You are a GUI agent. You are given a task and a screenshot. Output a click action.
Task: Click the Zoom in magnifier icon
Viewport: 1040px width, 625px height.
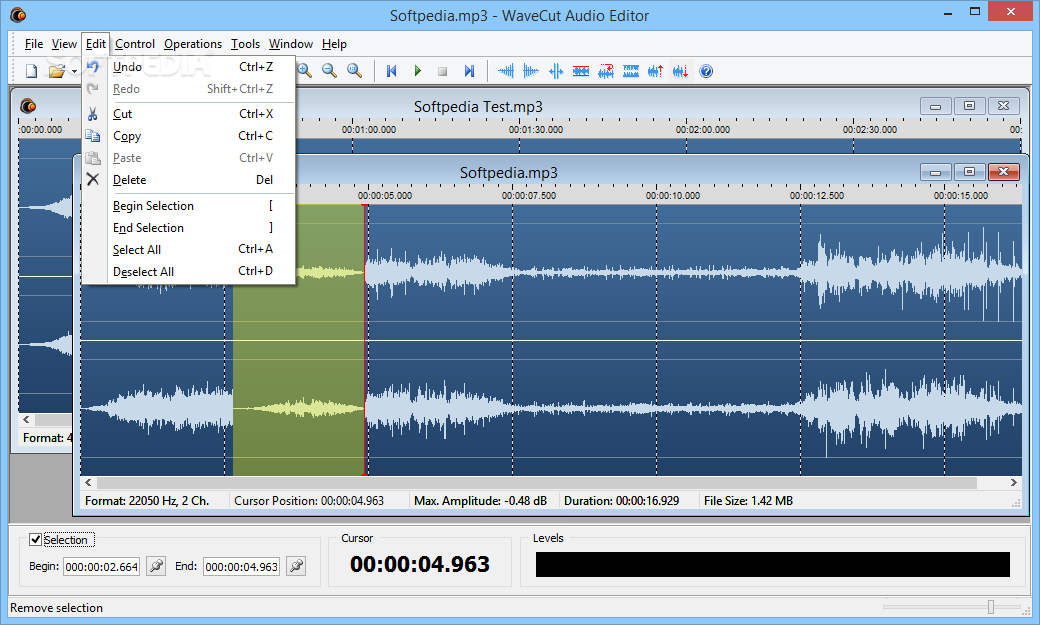click(x=304, y=71)
